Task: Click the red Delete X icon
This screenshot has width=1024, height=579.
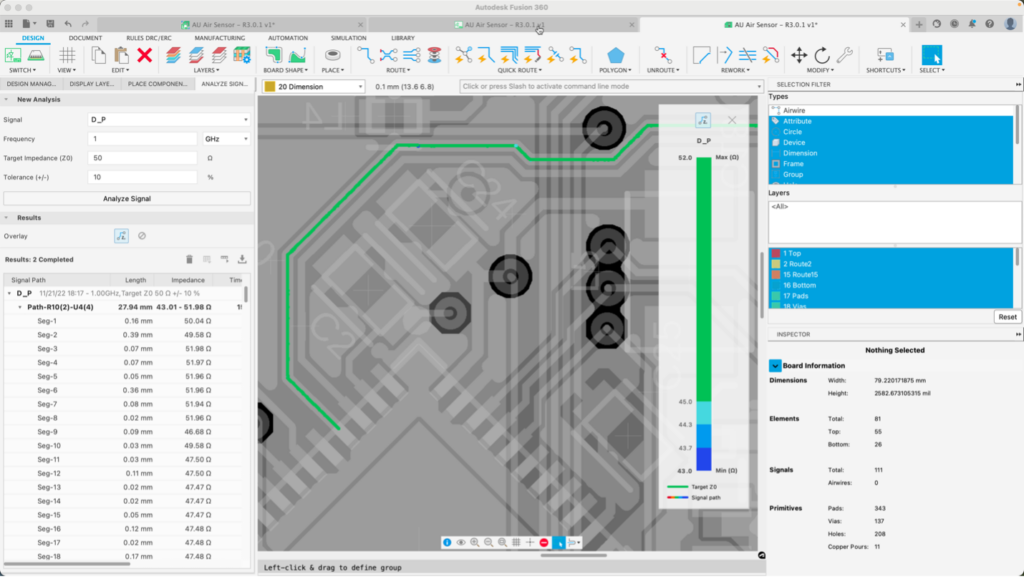Action: coord(144,55)
